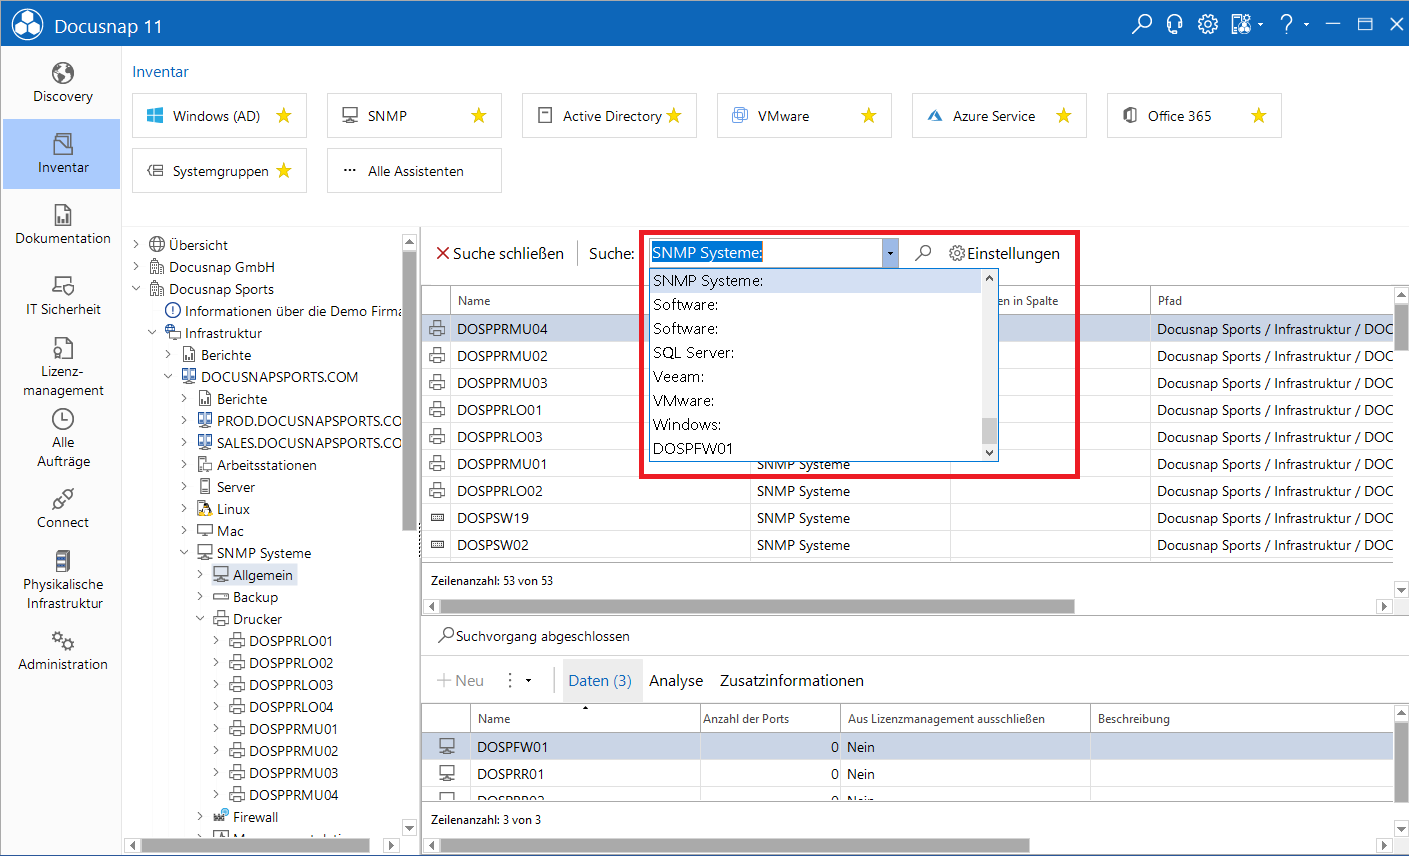Sort results by Pfad column header

point(1271,300)
